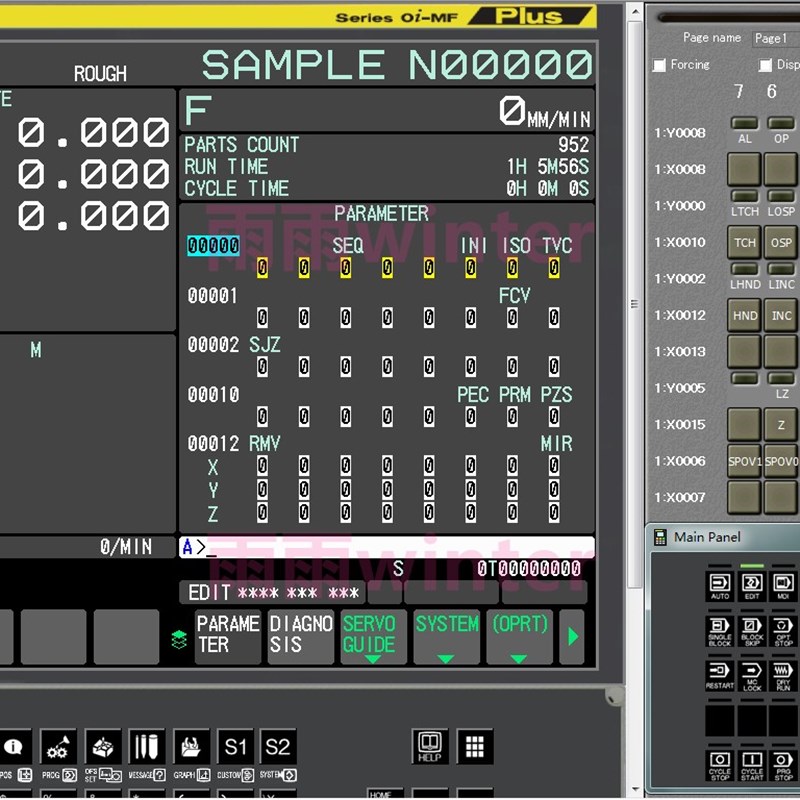Click the blank button in row 1:X0008 column 6
The height and width of the screenshot is (800, 800).
coord(781,169)
